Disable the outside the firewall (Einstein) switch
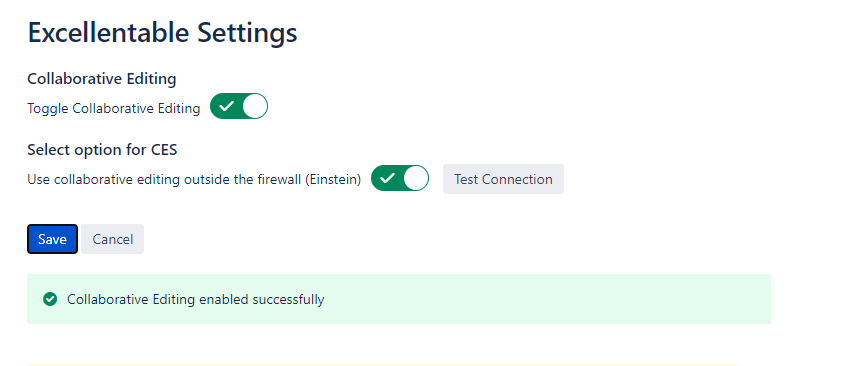Viewport: 843px width, 366px height. coord(400,178)
